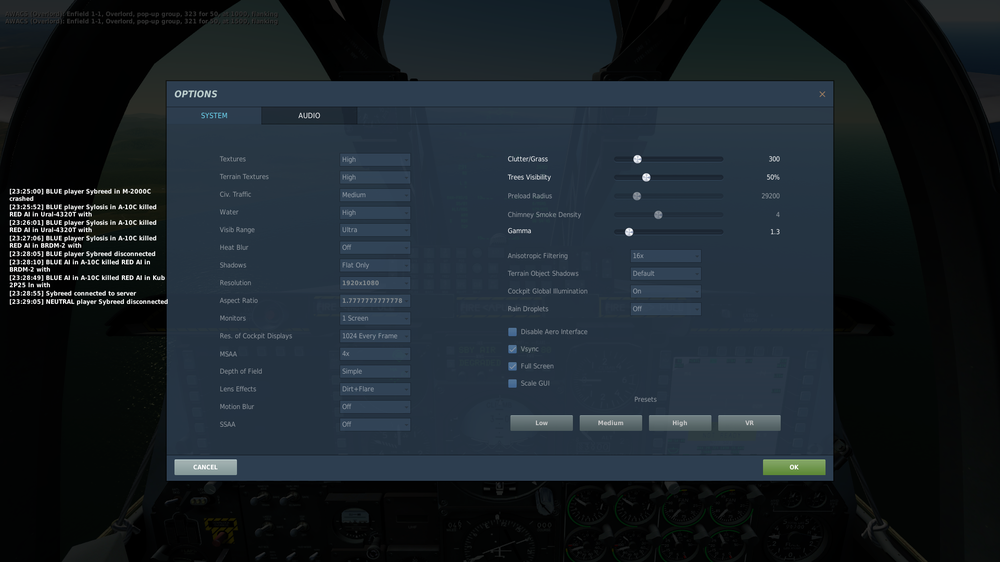Open the Terrain Textures dropdown
Viewport: 1000px width, 562px height.
tap(375, 177)
